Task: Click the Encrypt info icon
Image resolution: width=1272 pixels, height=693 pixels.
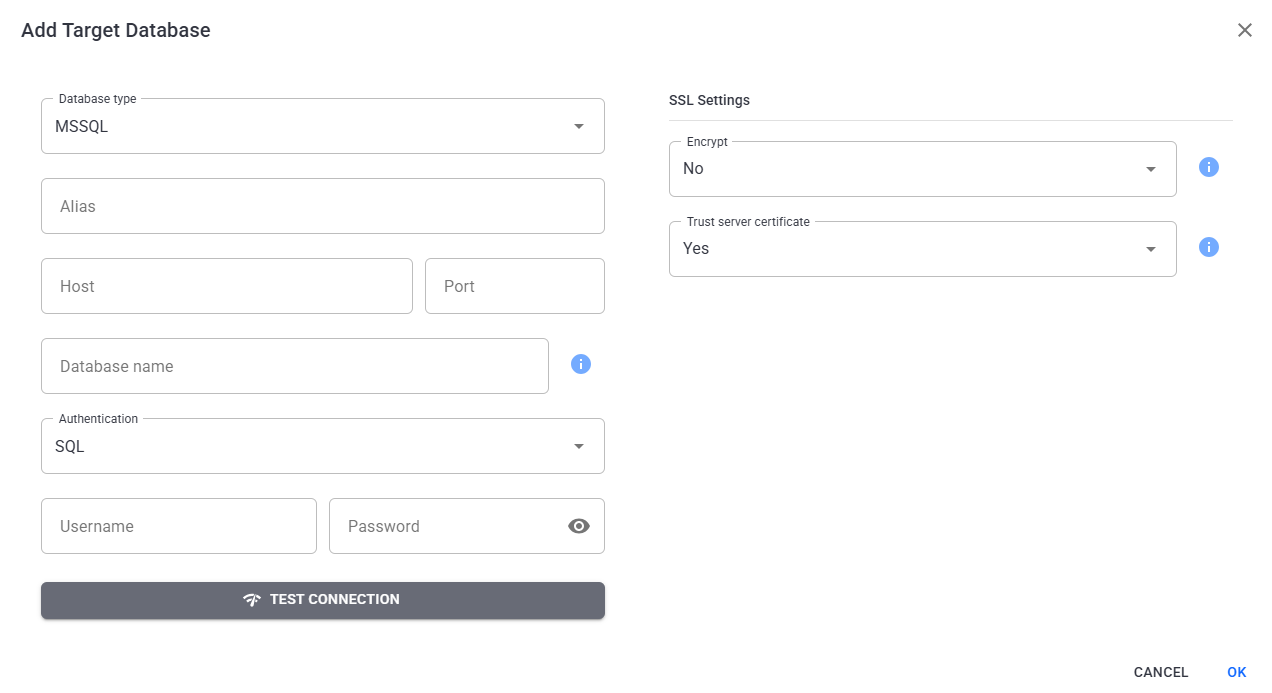Action: point(1209,167)
